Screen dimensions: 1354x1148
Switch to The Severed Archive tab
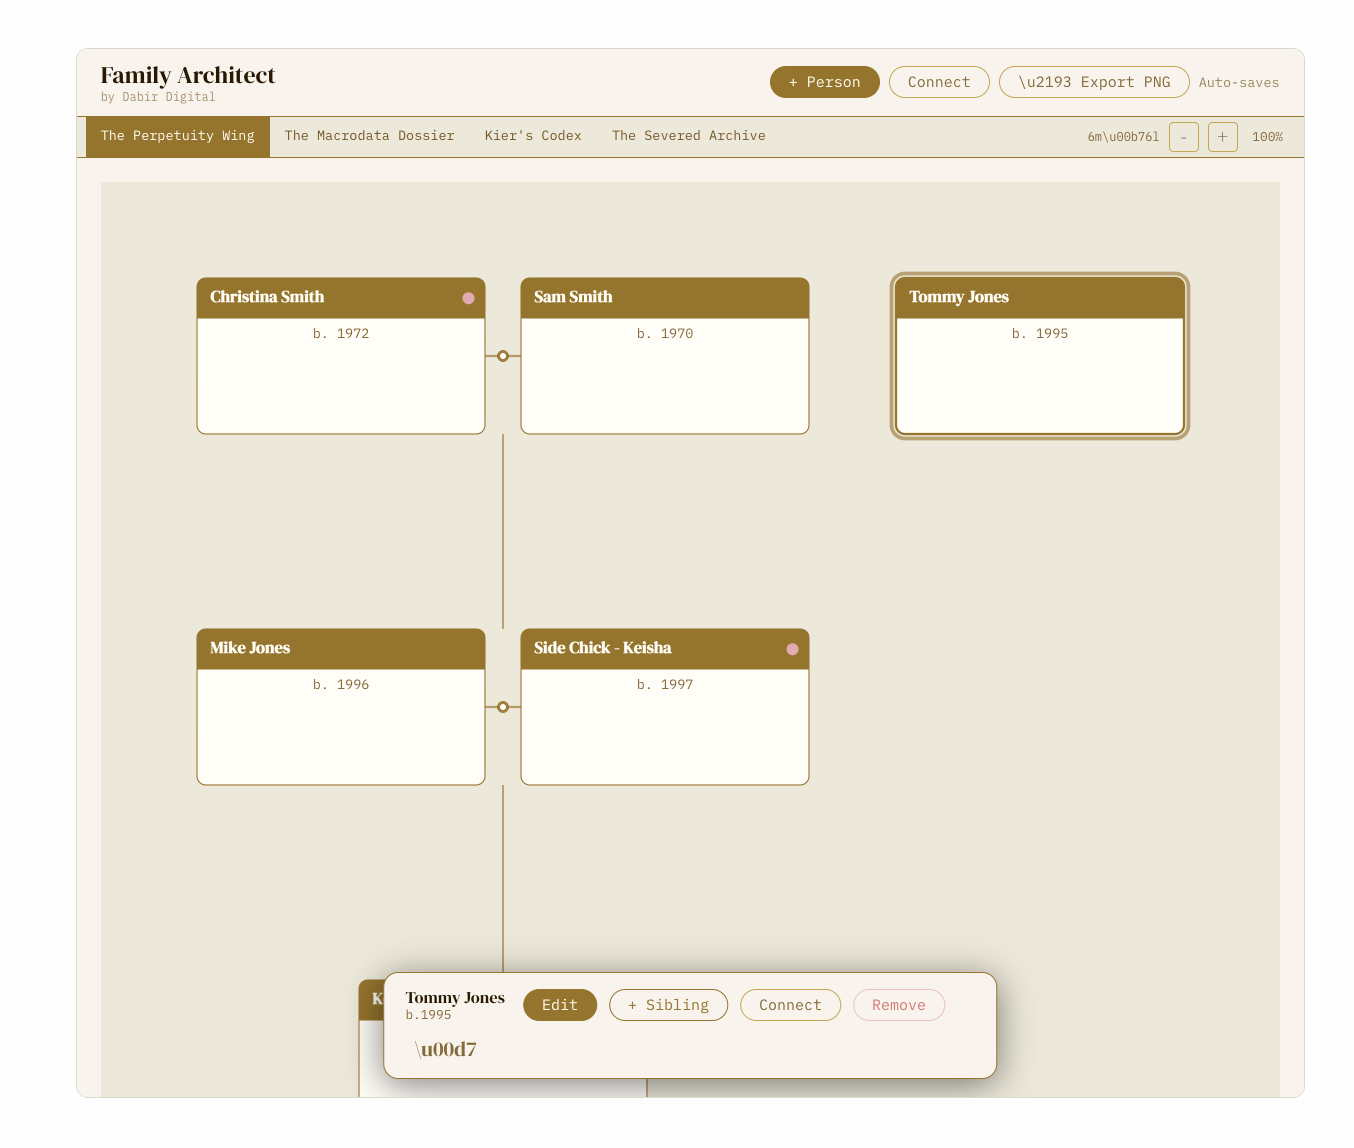689,136
